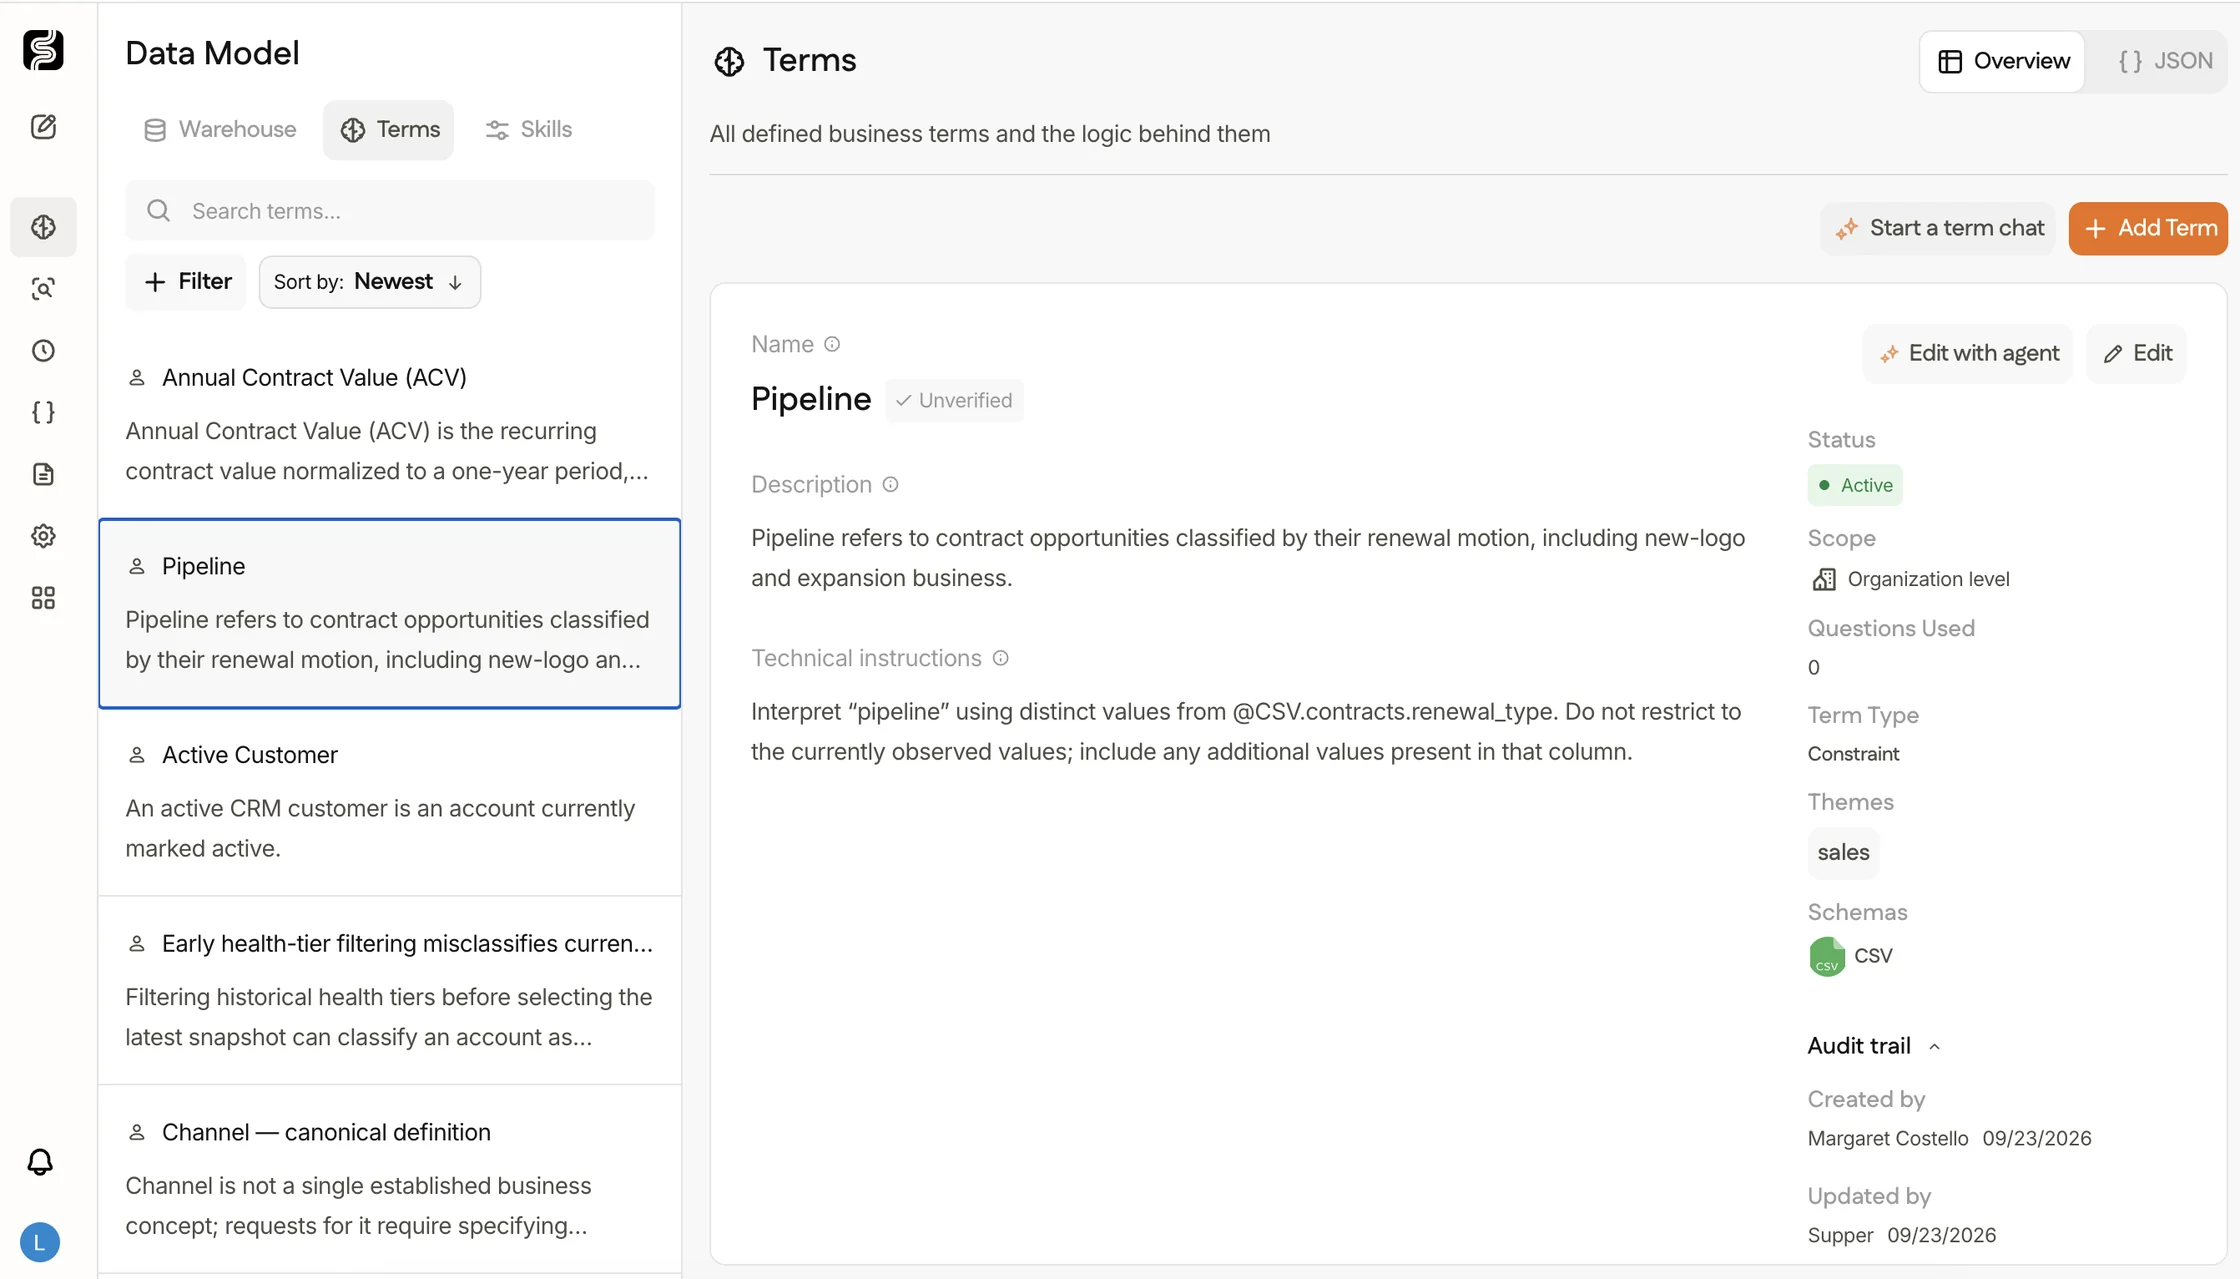Screen dimensions: 2240x1279
Task: Open the user avatar L
Action: tap(40, 1242)
